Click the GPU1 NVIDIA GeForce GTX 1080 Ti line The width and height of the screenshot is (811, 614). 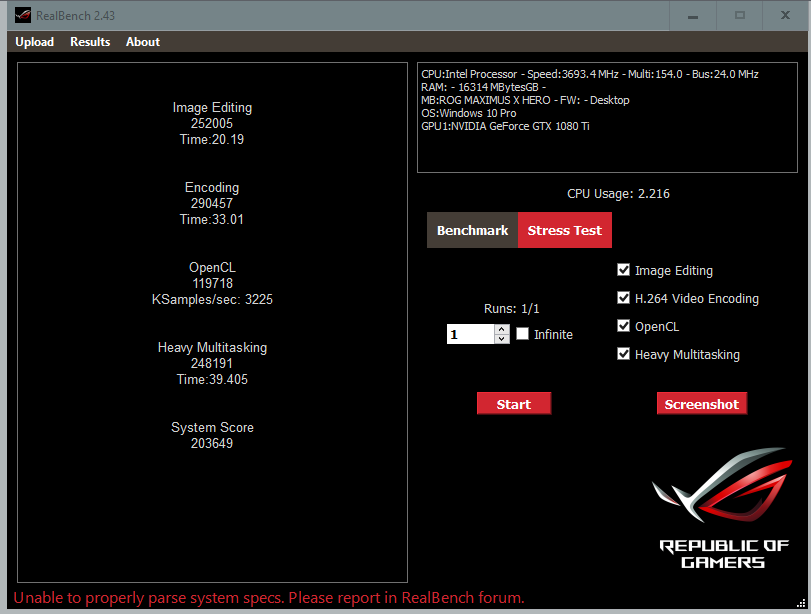pos(505,126)
